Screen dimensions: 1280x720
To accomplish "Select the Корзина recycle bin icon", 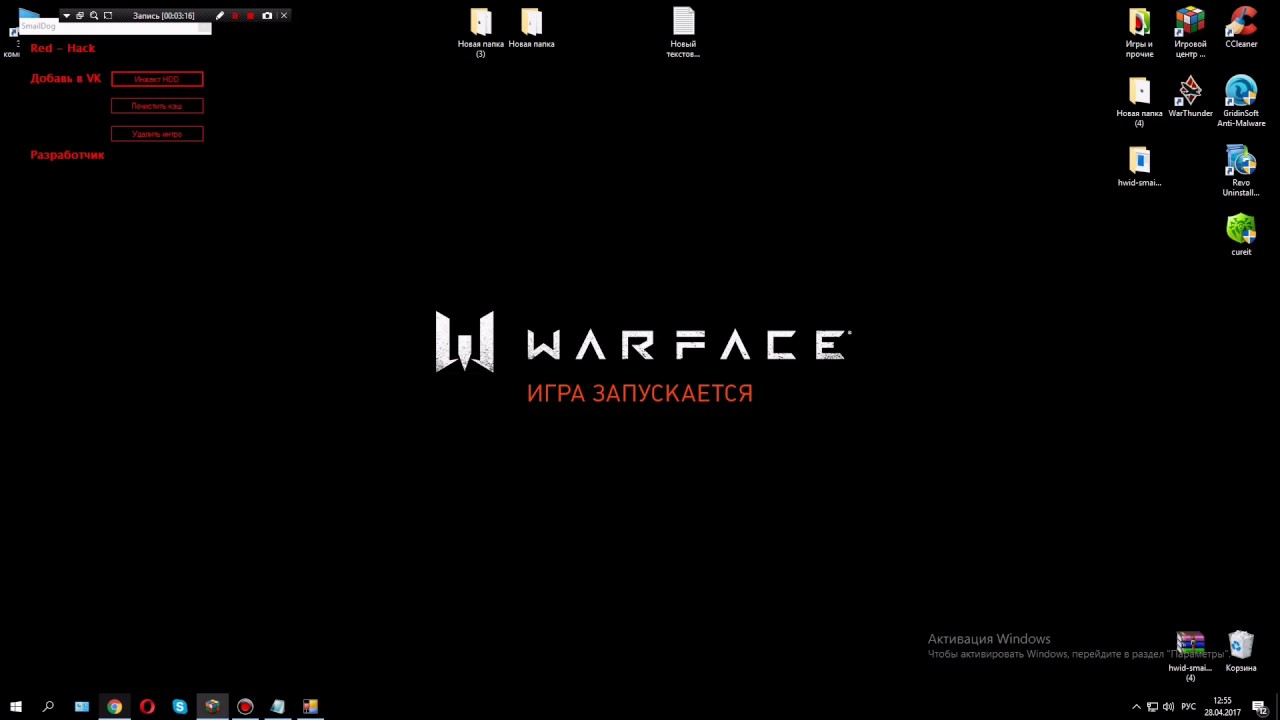I will pyautogui.click(x=1241, y=651).
